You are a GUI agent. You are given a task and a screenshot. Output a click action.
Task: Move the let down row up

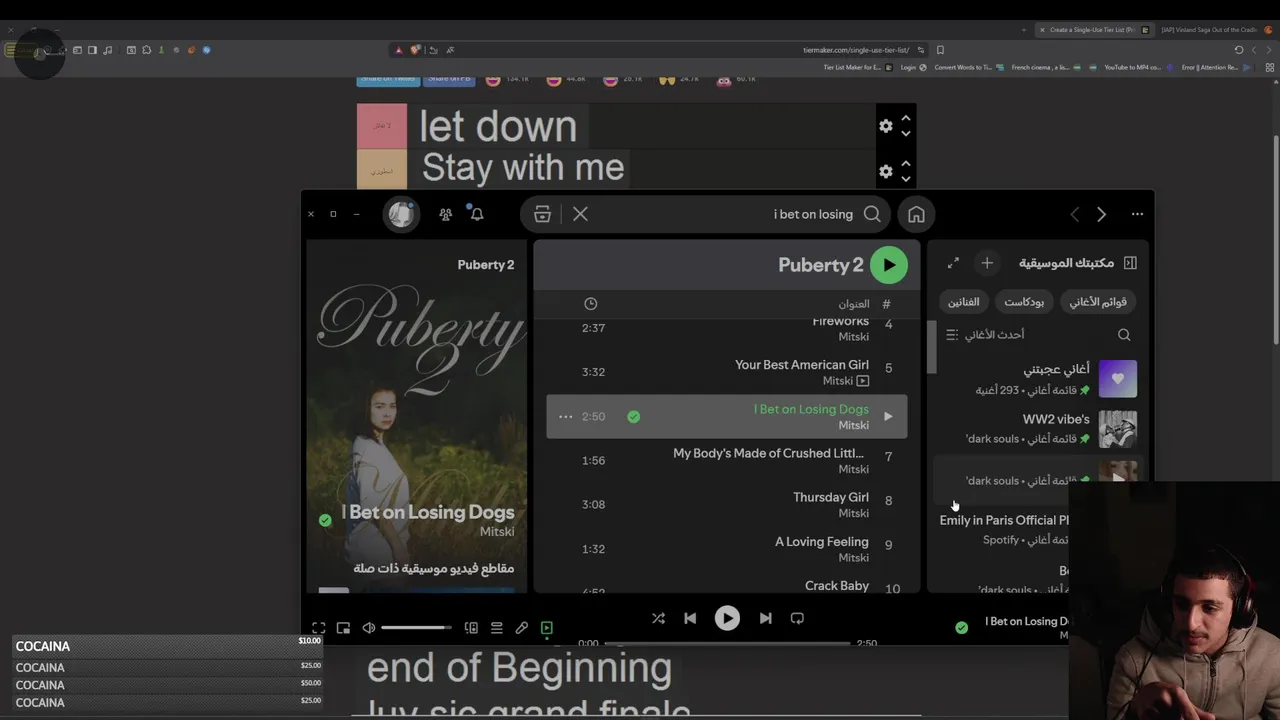pos(905,118)
